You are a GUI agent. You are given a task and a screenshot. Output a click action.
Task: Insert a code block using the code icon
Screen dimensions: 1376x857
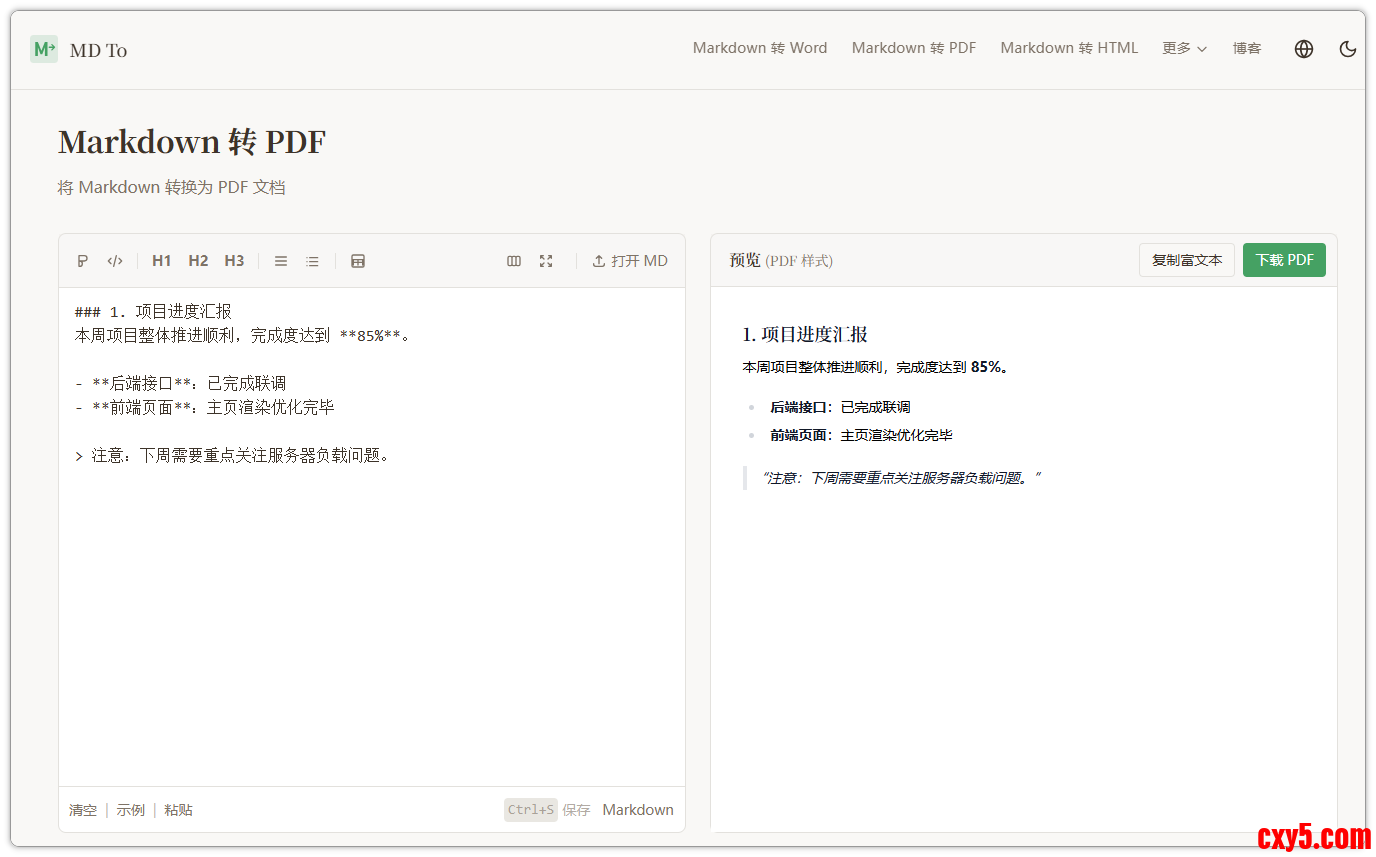click(115, 261)
